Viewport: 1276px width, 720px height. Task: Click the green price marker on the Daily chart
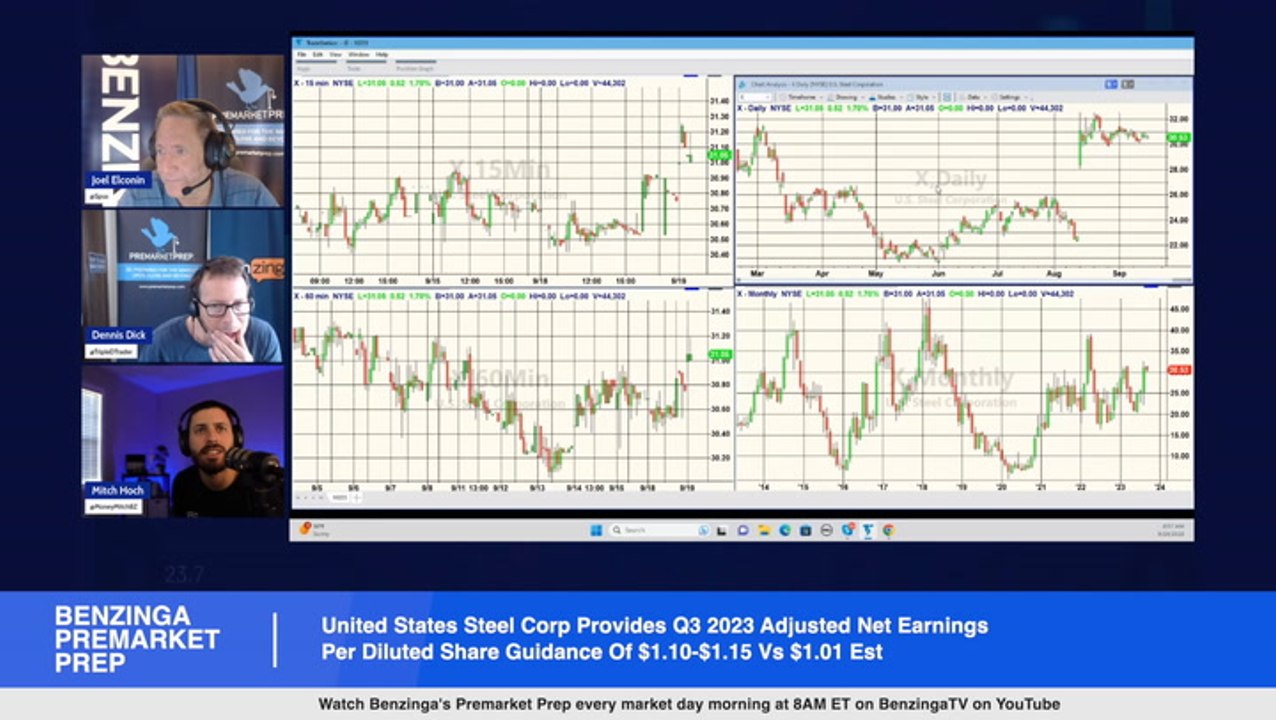[x=1178, y=138]
